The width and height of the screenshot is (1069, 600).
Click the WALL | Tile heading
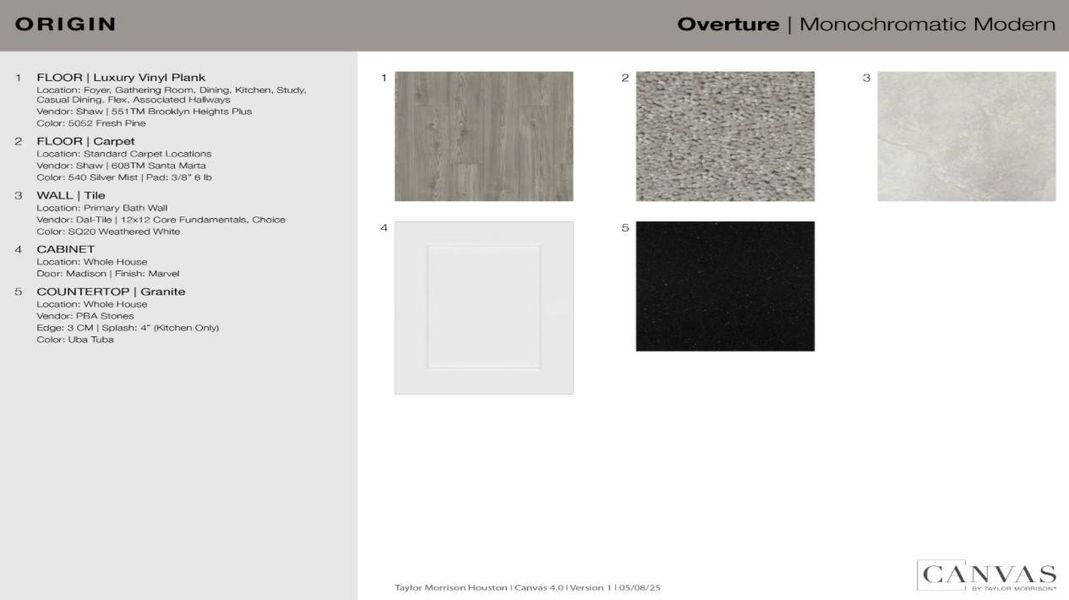(71, 195)
